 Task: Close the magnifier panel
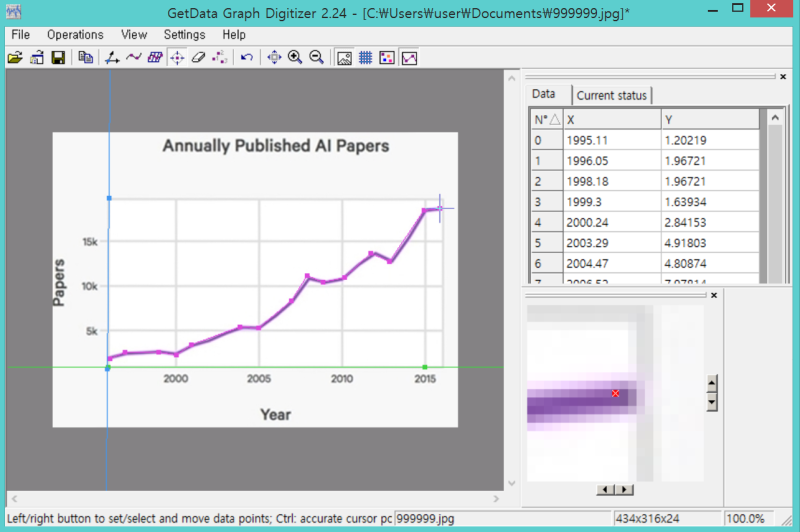714,295
